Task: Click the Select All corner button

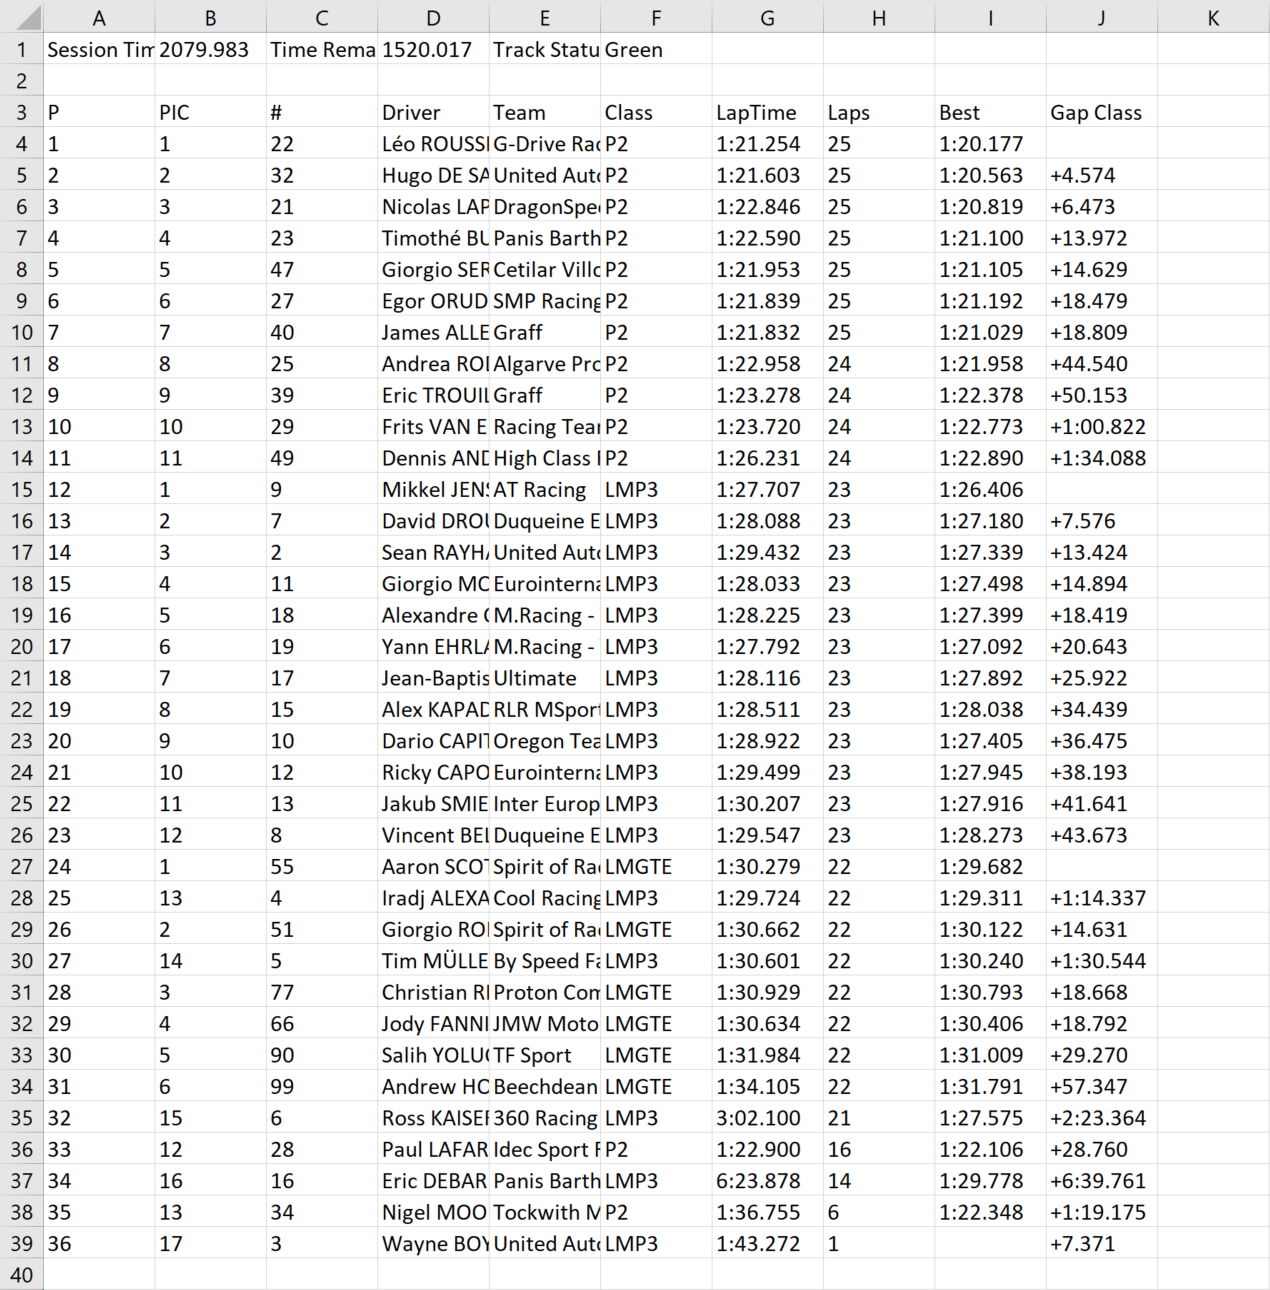Action: click(x=22, y=17)
